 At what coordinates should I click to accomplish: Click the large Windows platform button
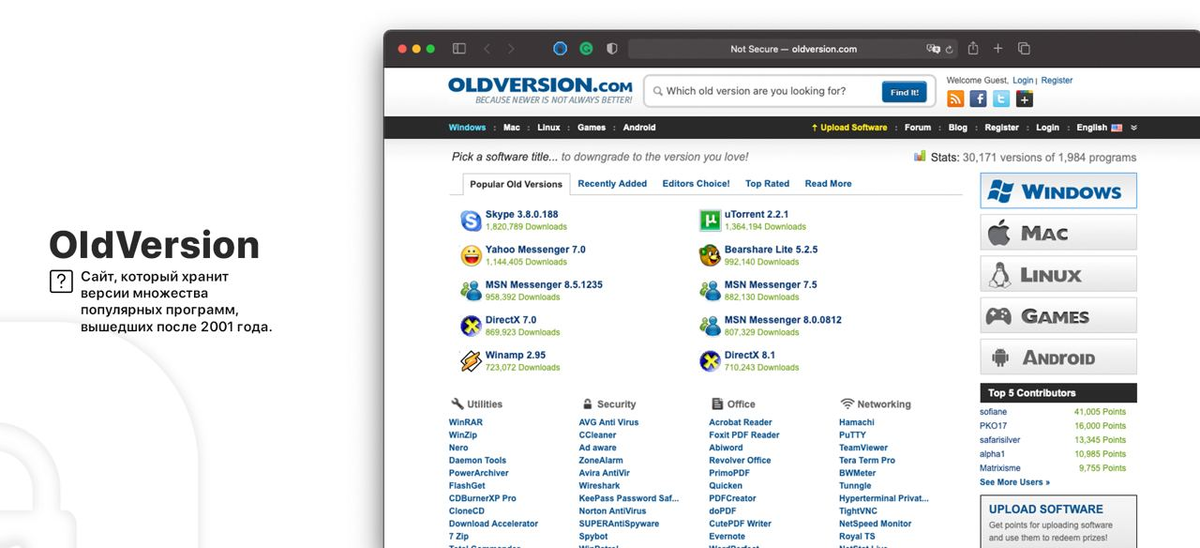pos(1058,191)
